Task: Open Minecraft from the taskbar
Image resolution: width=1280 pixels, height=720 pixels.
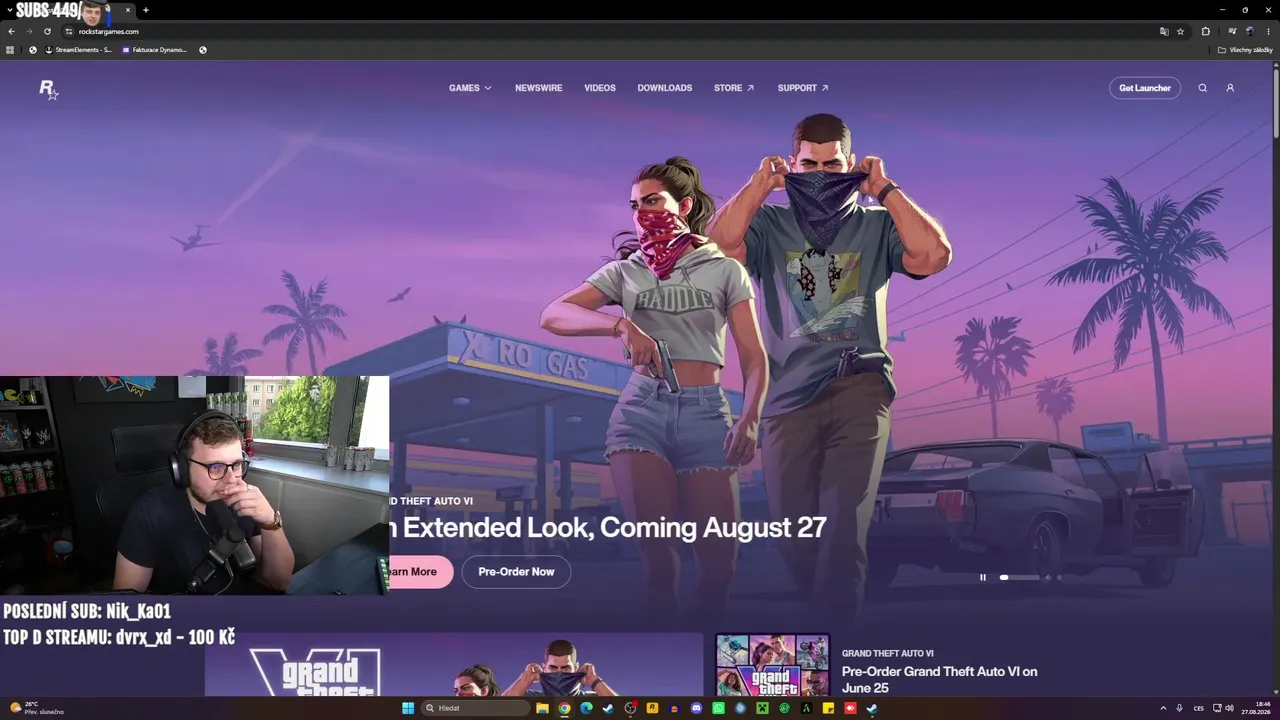Action: pyautogui.click(x=762, y=708)
